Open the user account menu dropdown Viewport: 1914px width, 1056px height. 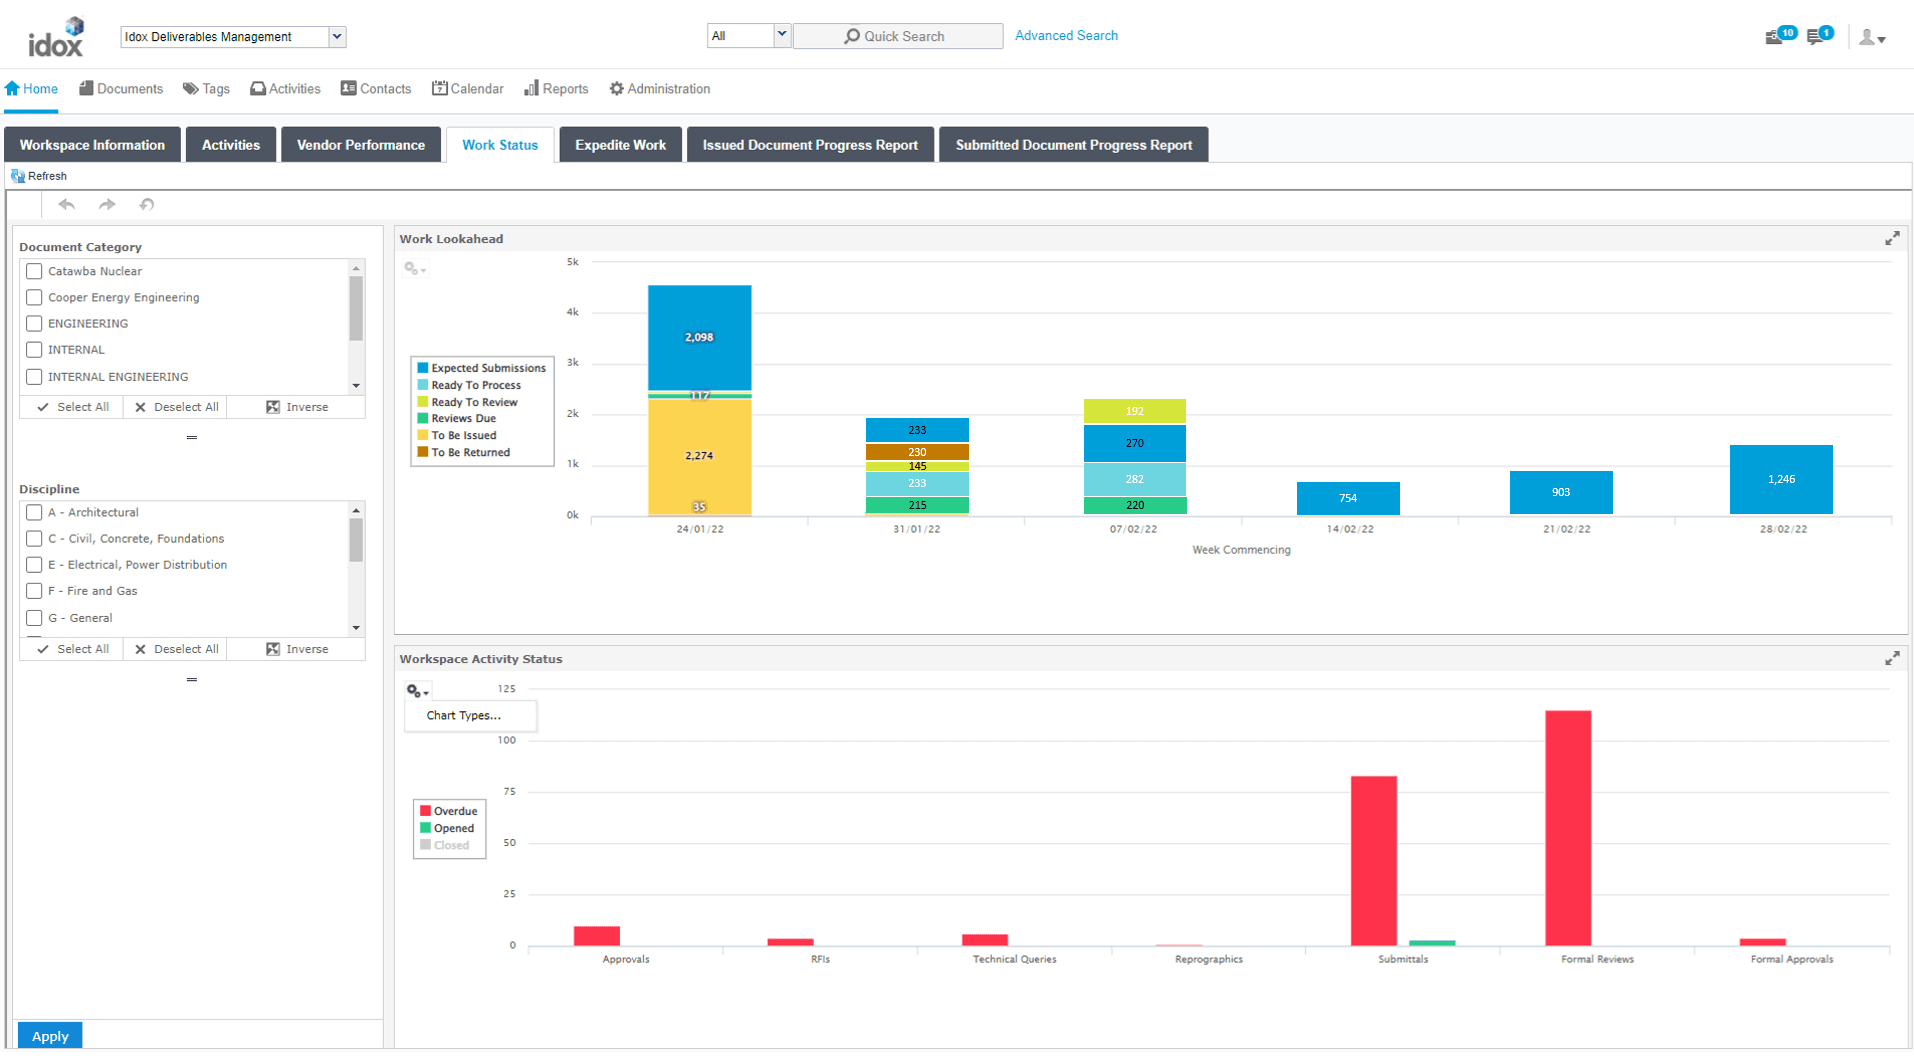coord(1872,38)
